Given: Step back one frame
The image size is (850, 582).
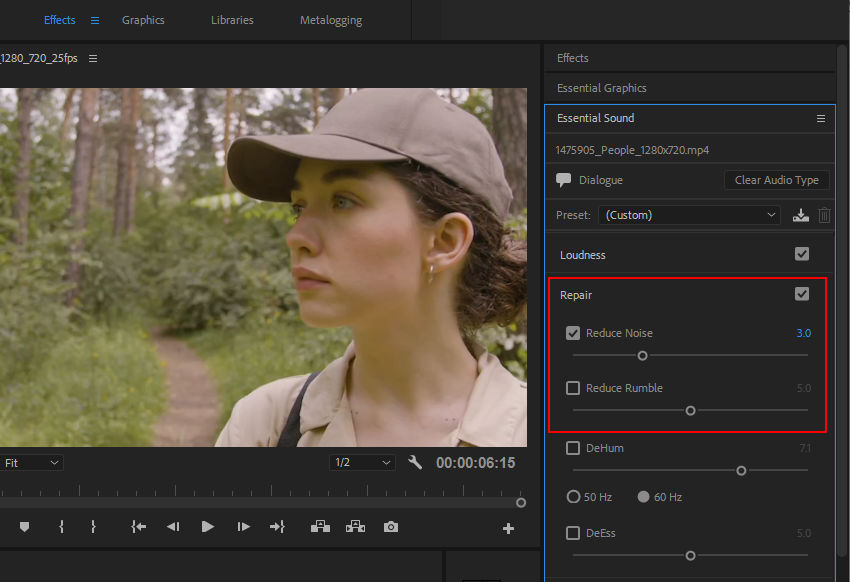Looking at the screenshot, I should tap(173, 527).
